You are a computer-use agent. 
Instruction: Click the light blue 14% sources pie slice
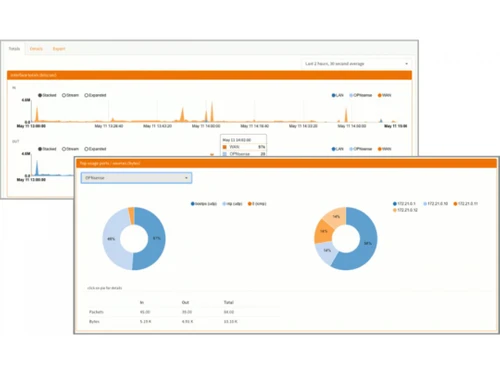click(327, 251)
